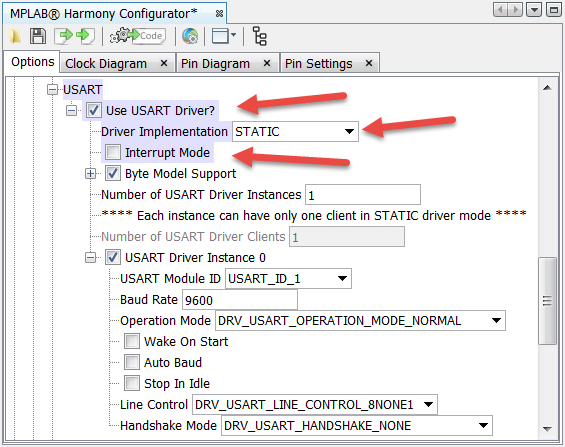Close the Pin Diagram tab

click(267, 63)
